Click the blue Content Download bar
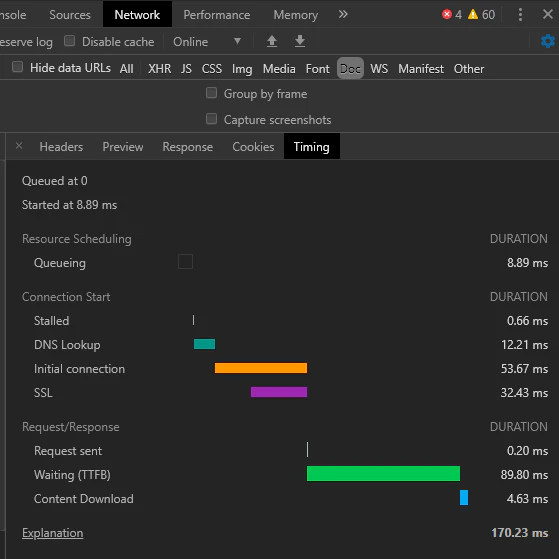The image size is (559, 559). 464,497
